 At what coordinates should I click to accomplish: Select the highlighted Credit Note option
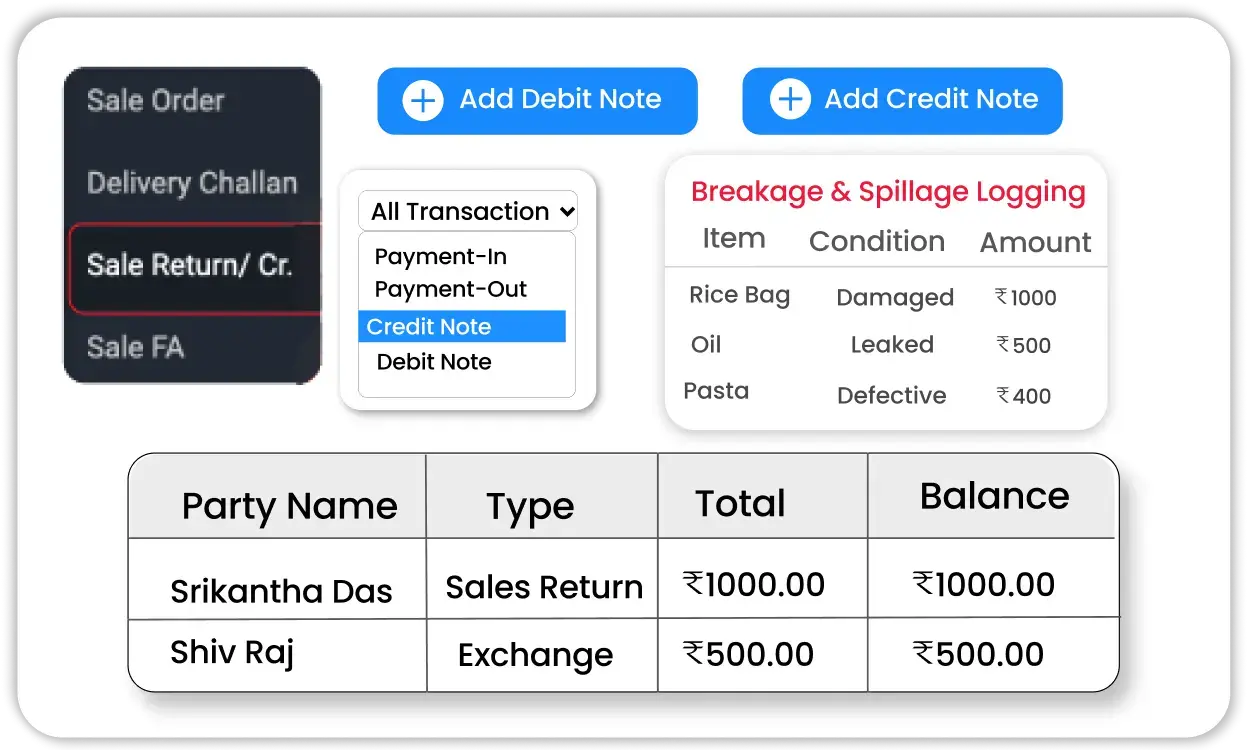(x=430, y=326)
